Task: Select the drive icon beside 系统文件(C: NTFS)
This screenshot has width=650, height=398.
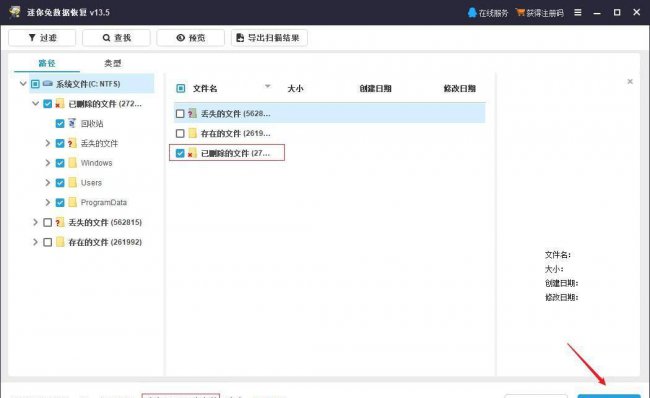Action: click(x=48, y=84)
